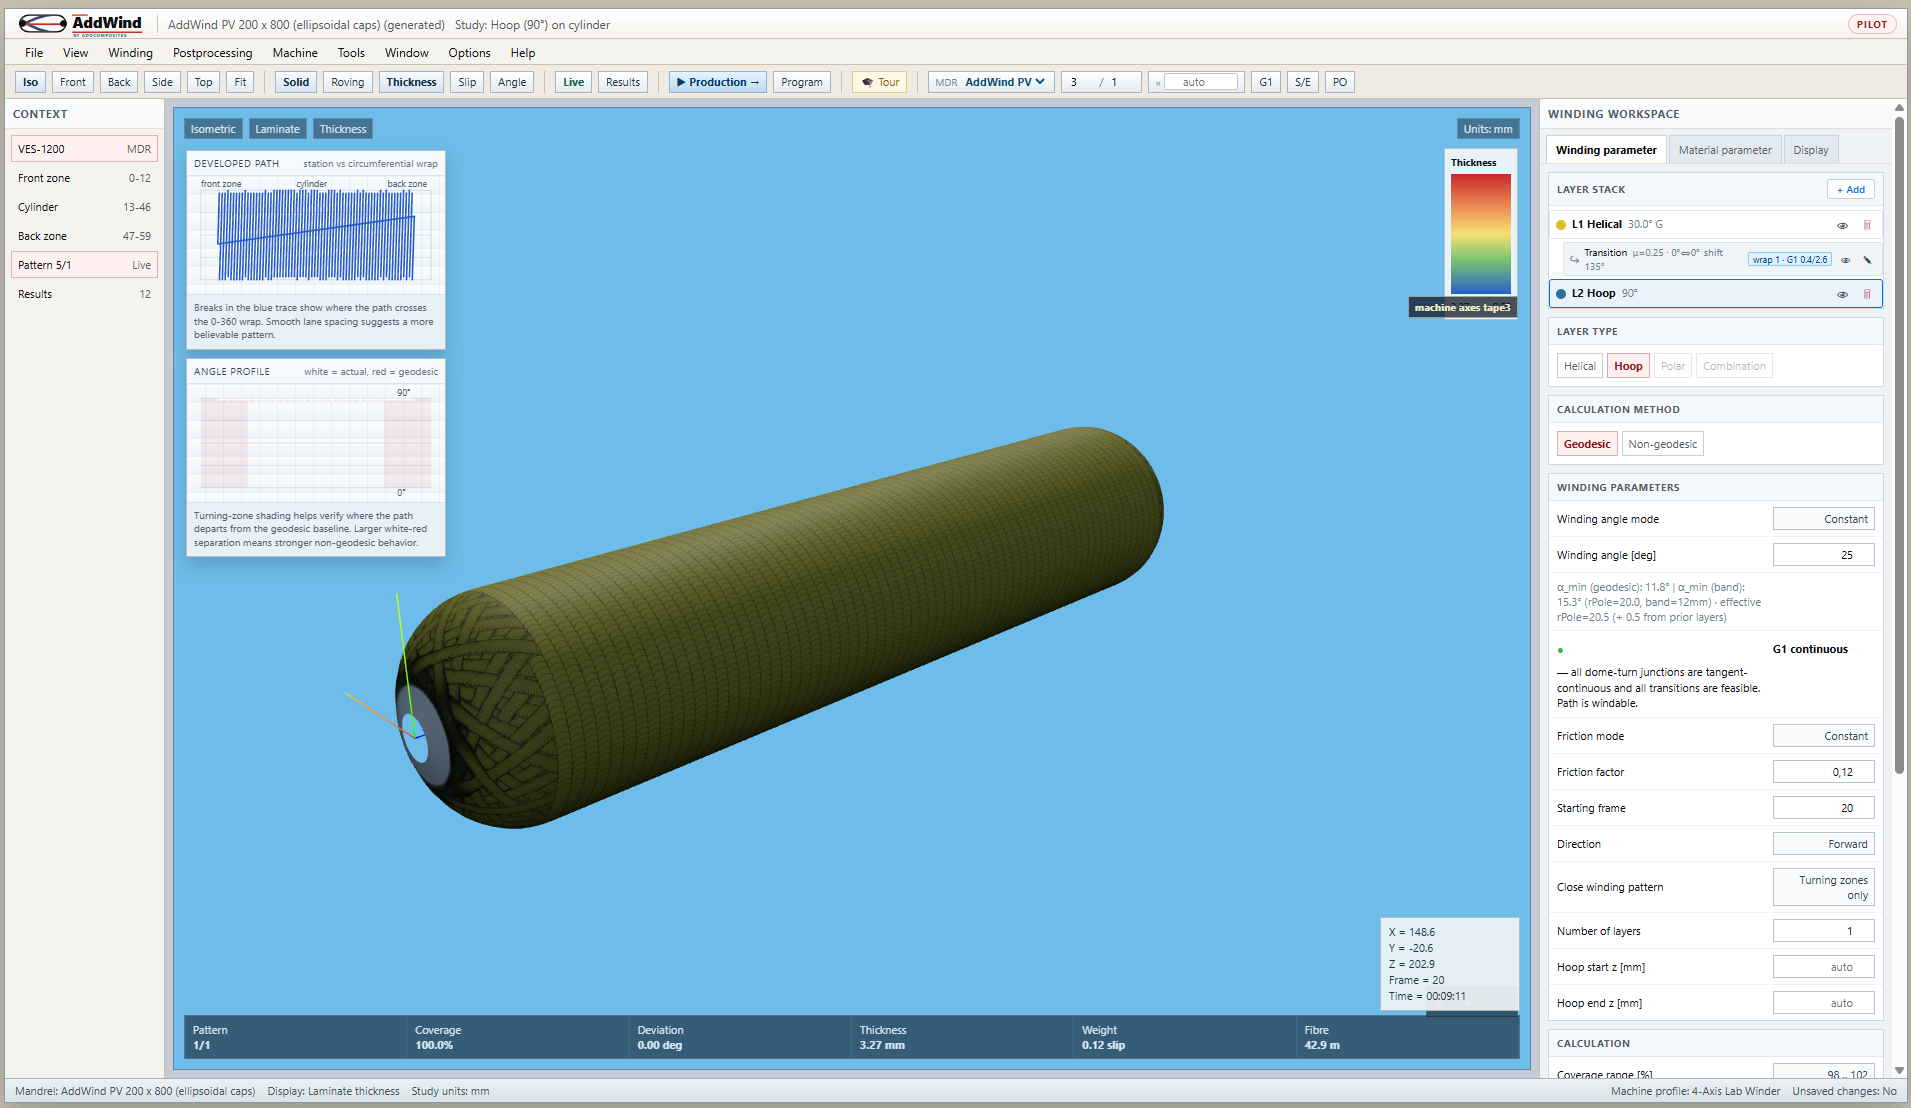Toggle visibility of L1 Helical layer
This screenshot has height=1108, width=1911.
coord(1842,225)
